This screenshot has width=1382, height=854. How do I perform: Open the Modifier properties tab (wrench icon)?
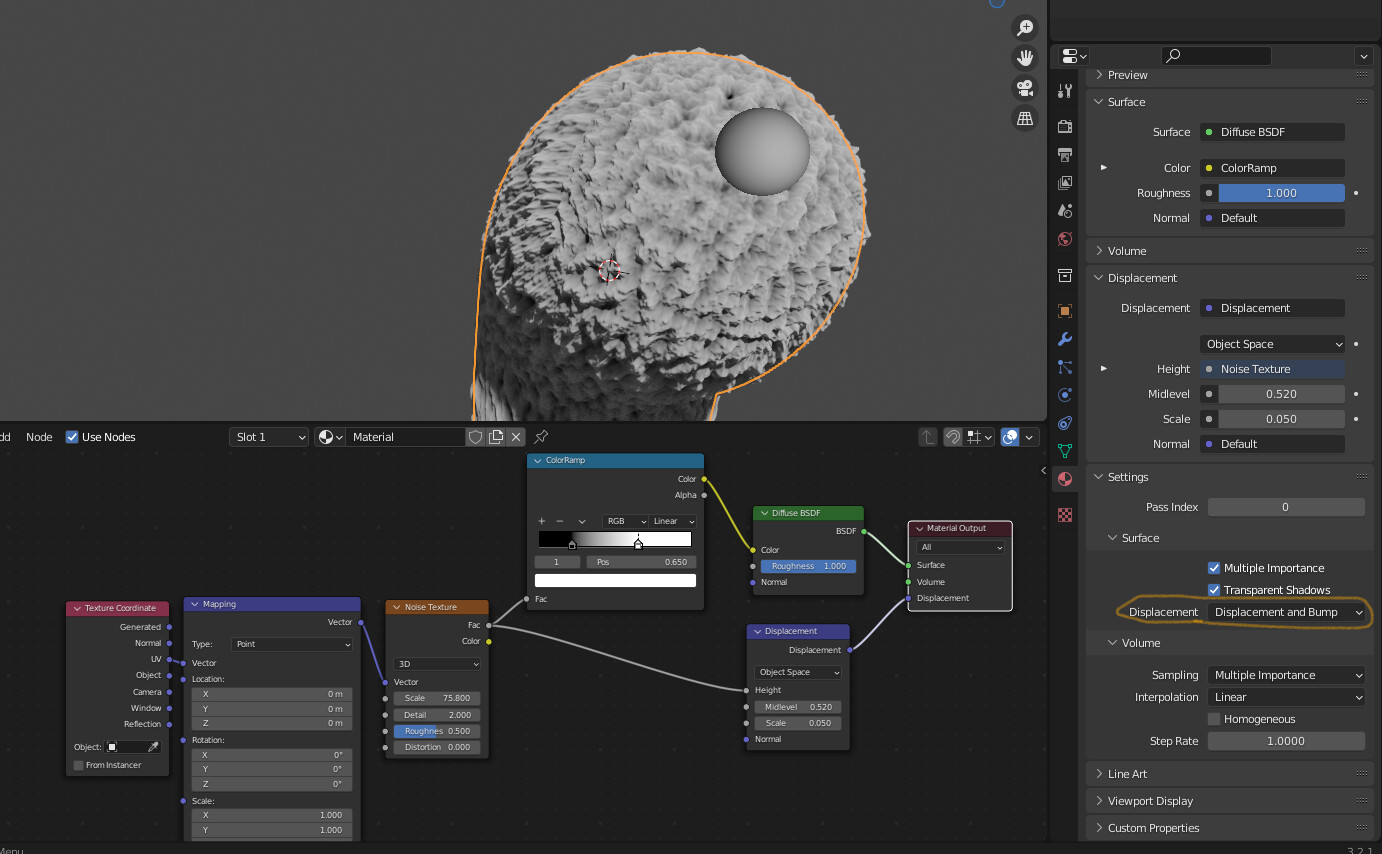[1064, 339]
